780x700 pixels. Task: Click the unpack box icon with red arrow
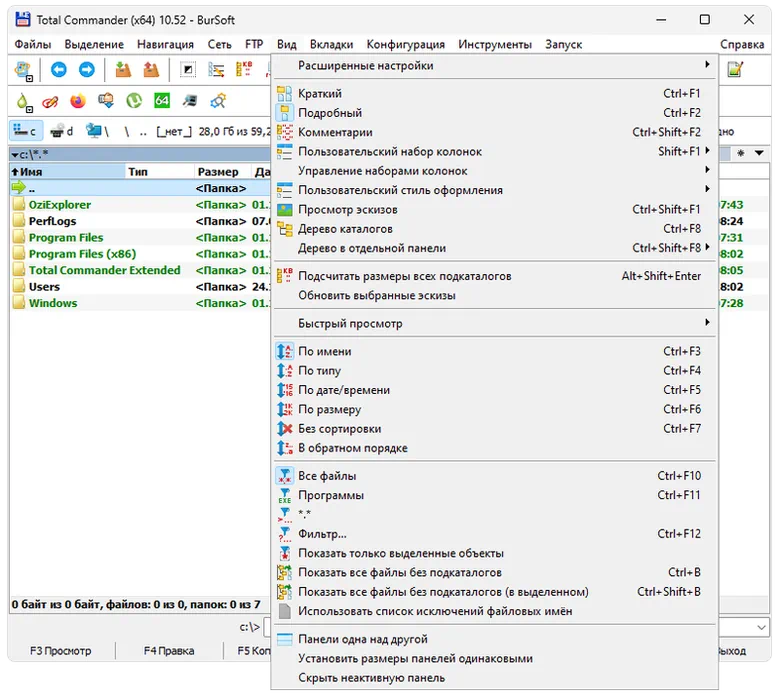[x=151, y=70]
